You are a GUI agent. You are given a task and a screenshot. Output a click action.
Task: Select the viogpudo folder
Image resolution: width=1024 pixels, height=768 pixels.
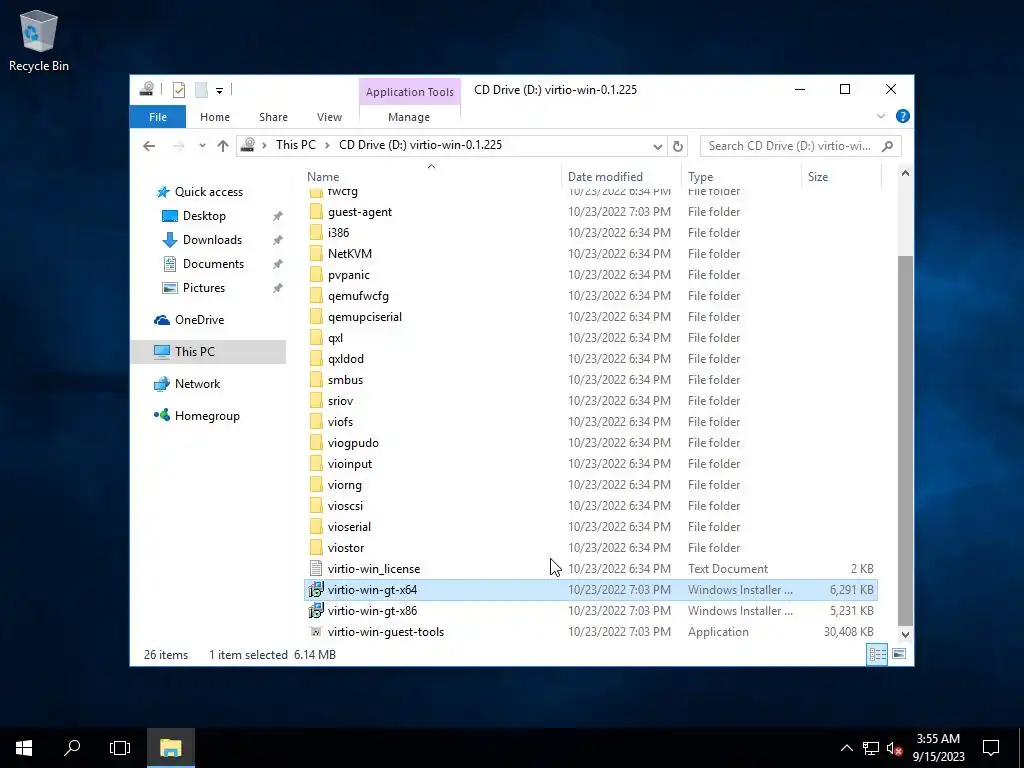point(353,443)
